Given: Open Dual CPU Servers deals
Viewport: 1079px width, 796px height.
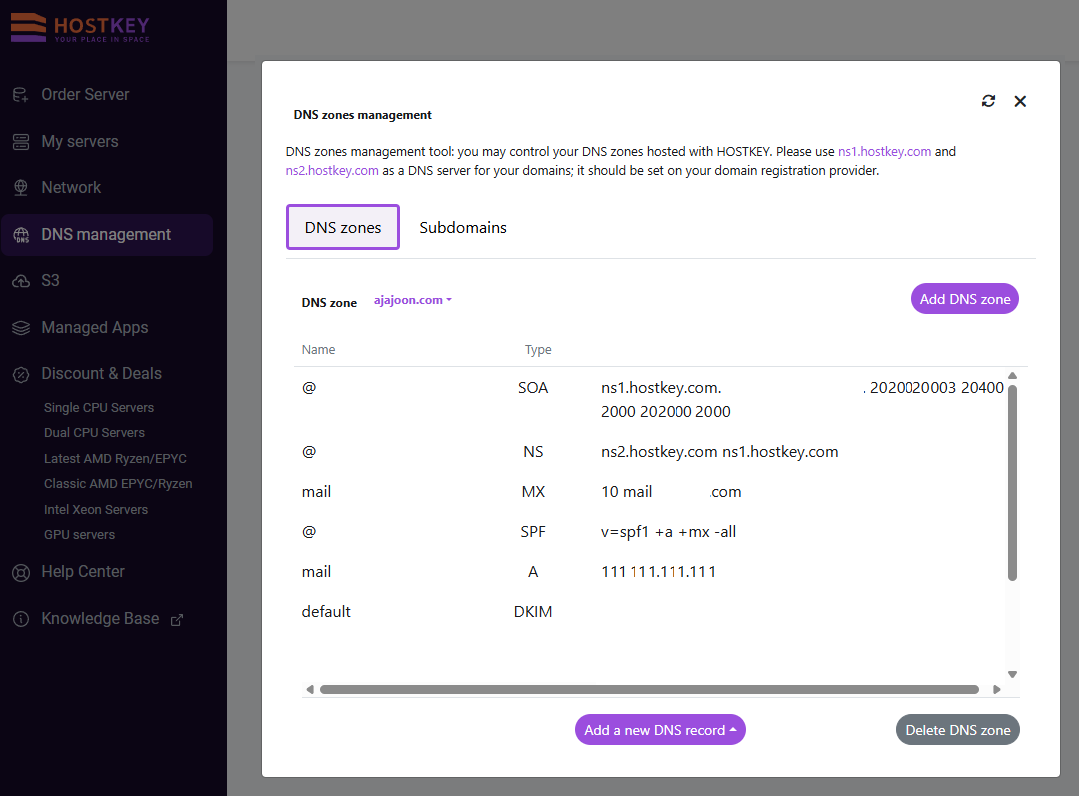Looking at the screenshot, I should click(94, 433).
